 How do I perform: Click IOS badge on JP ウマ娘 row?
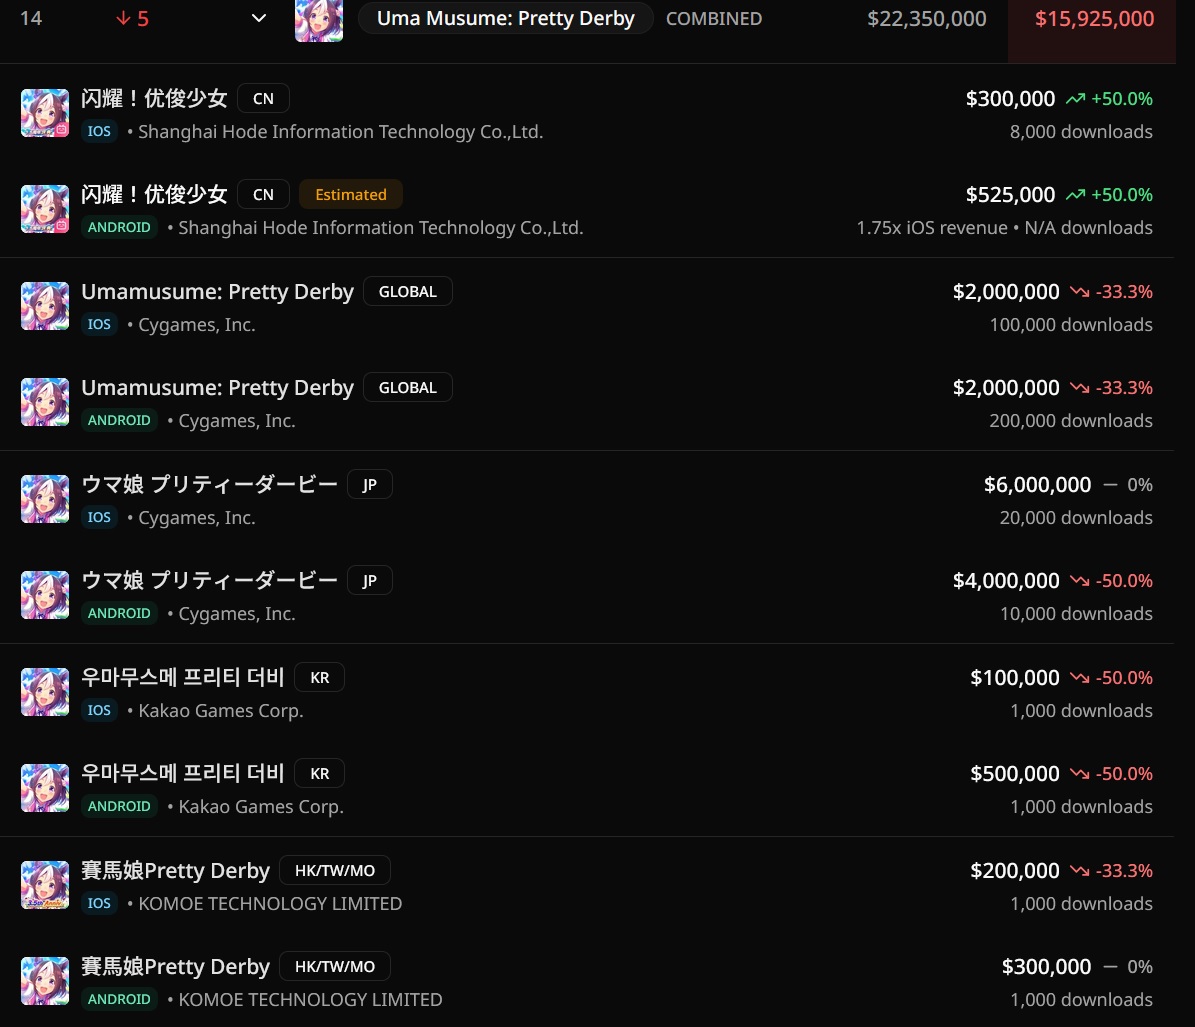[99, 517]
